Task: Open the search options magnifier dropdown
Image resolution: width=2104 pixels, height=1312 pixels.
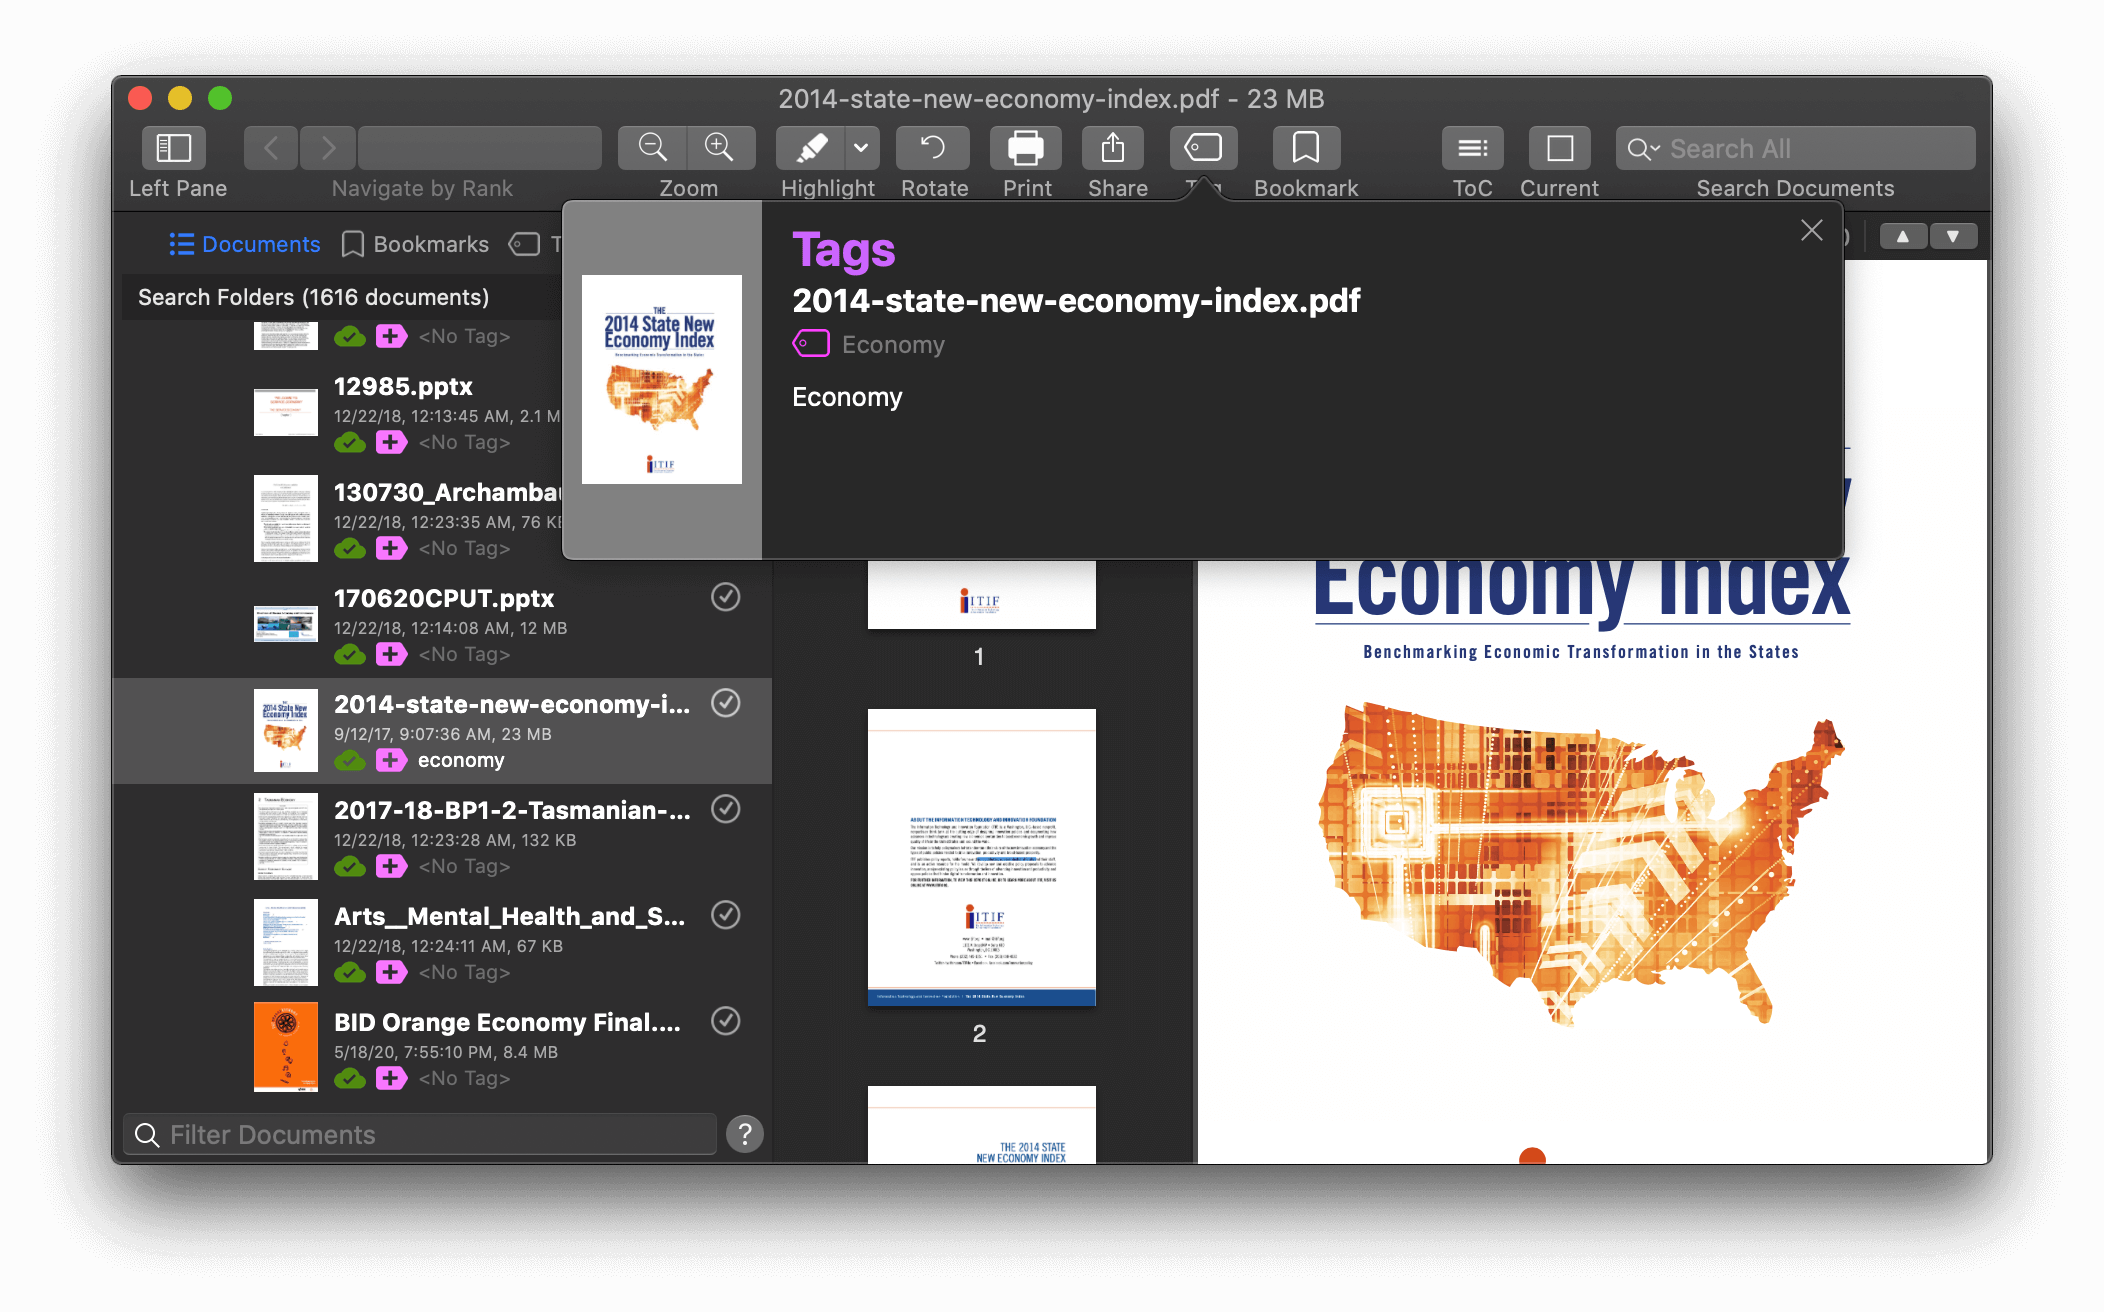Action: click(x=1643, y=149)
